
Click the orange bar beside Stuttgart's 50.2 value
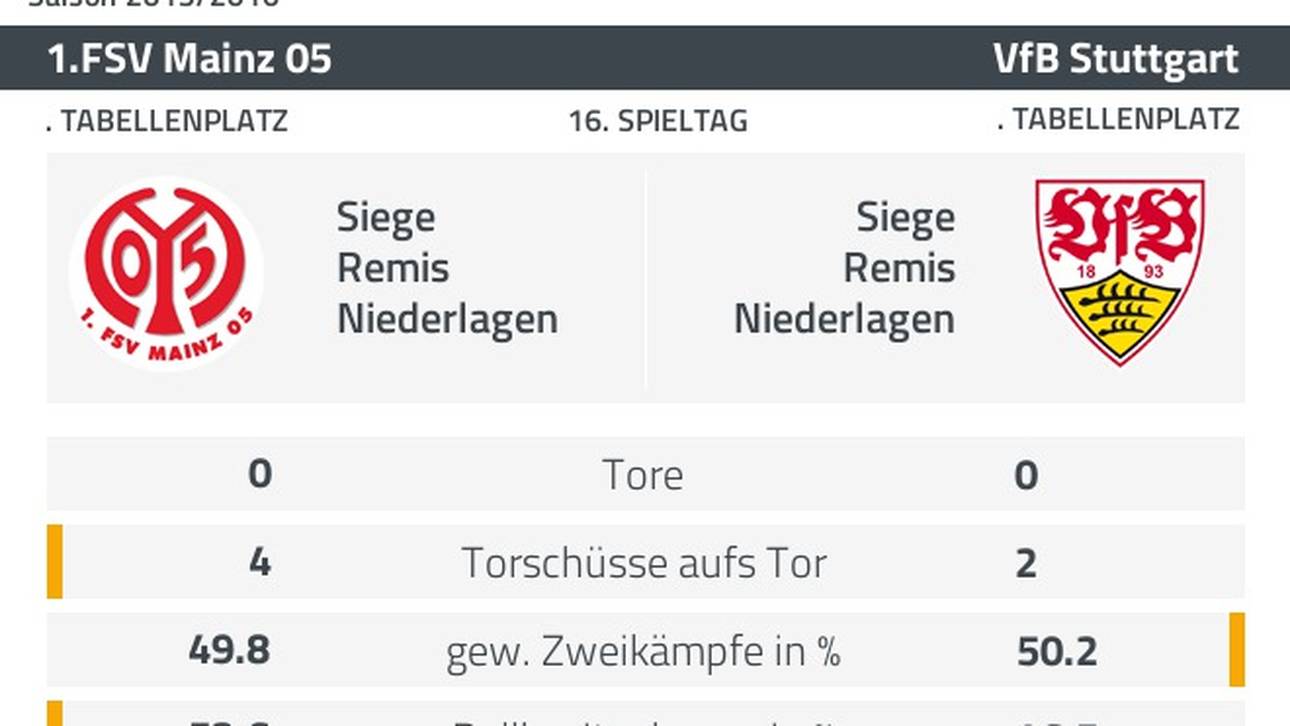click(x=1237, y=650)
